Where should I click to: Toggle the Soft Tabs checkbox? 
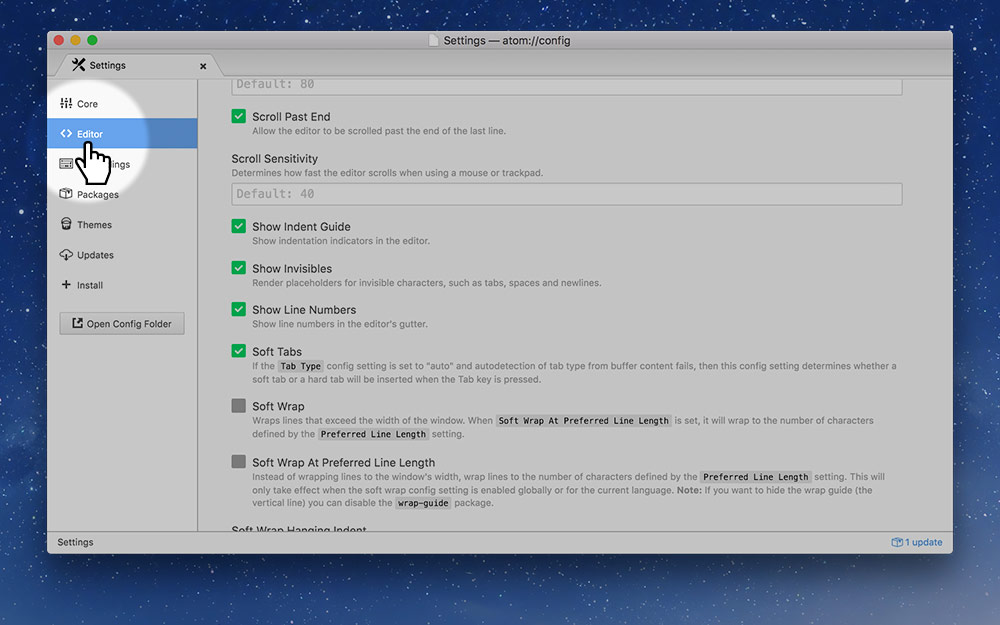click(239, 351)
